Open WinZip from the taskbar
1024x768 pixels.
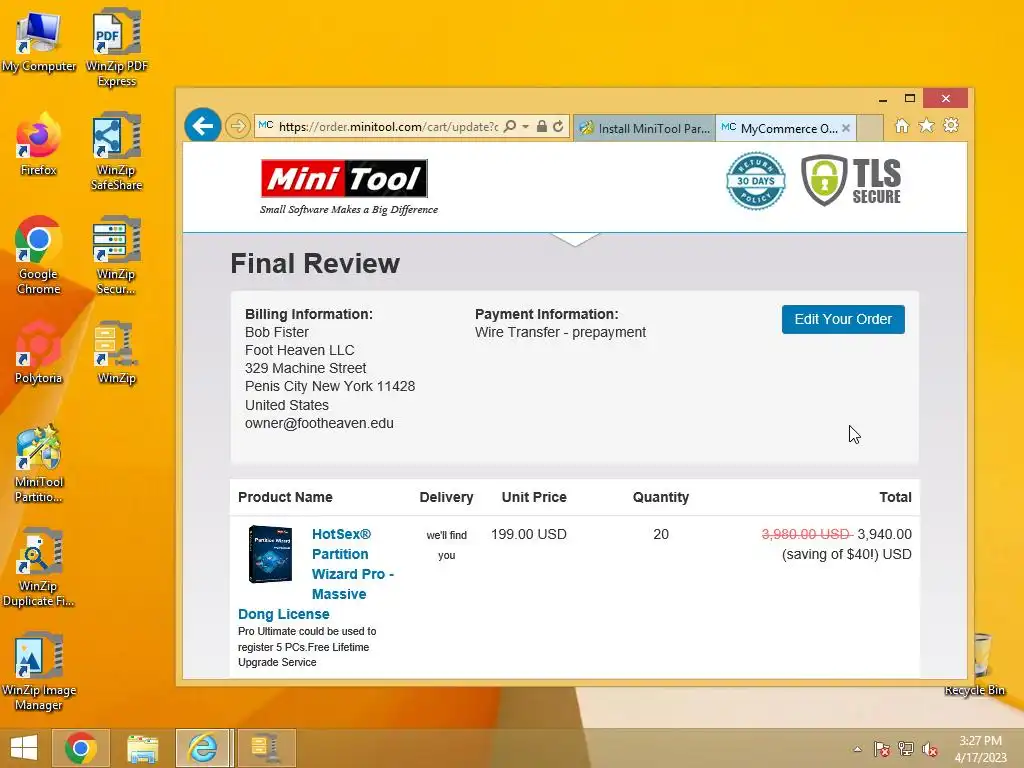265,748
